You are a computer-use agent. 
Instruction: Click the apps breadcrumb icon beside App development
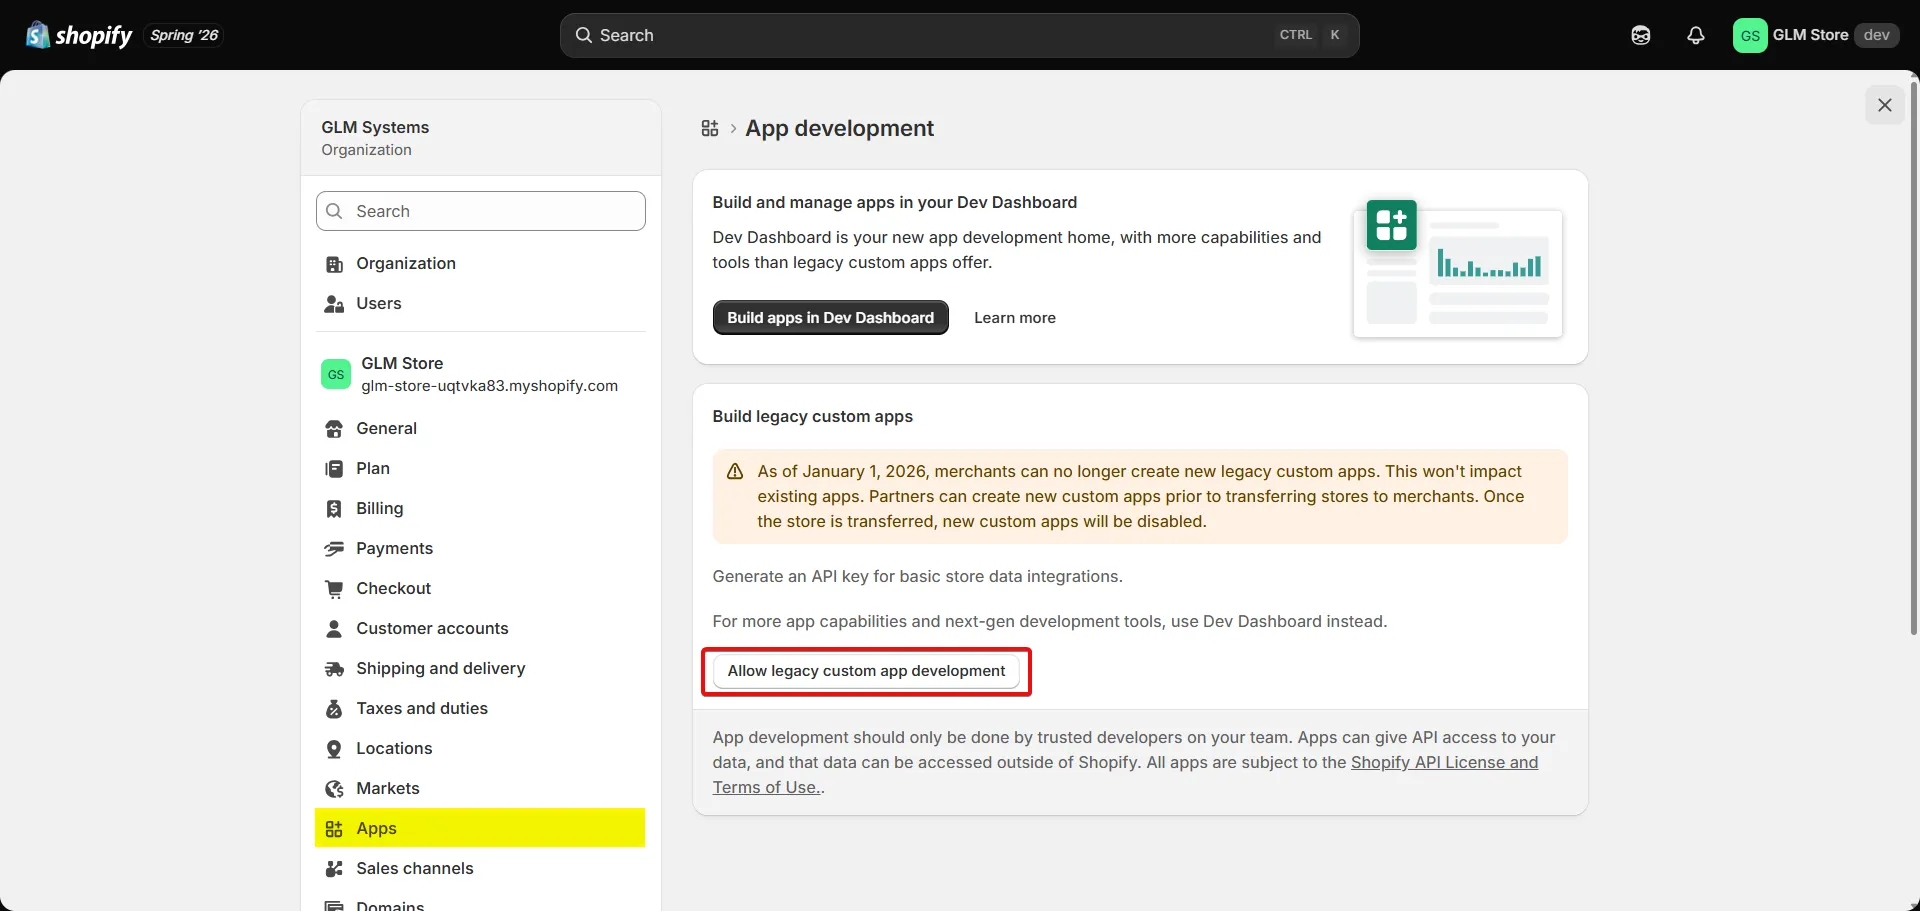point(710,128)
